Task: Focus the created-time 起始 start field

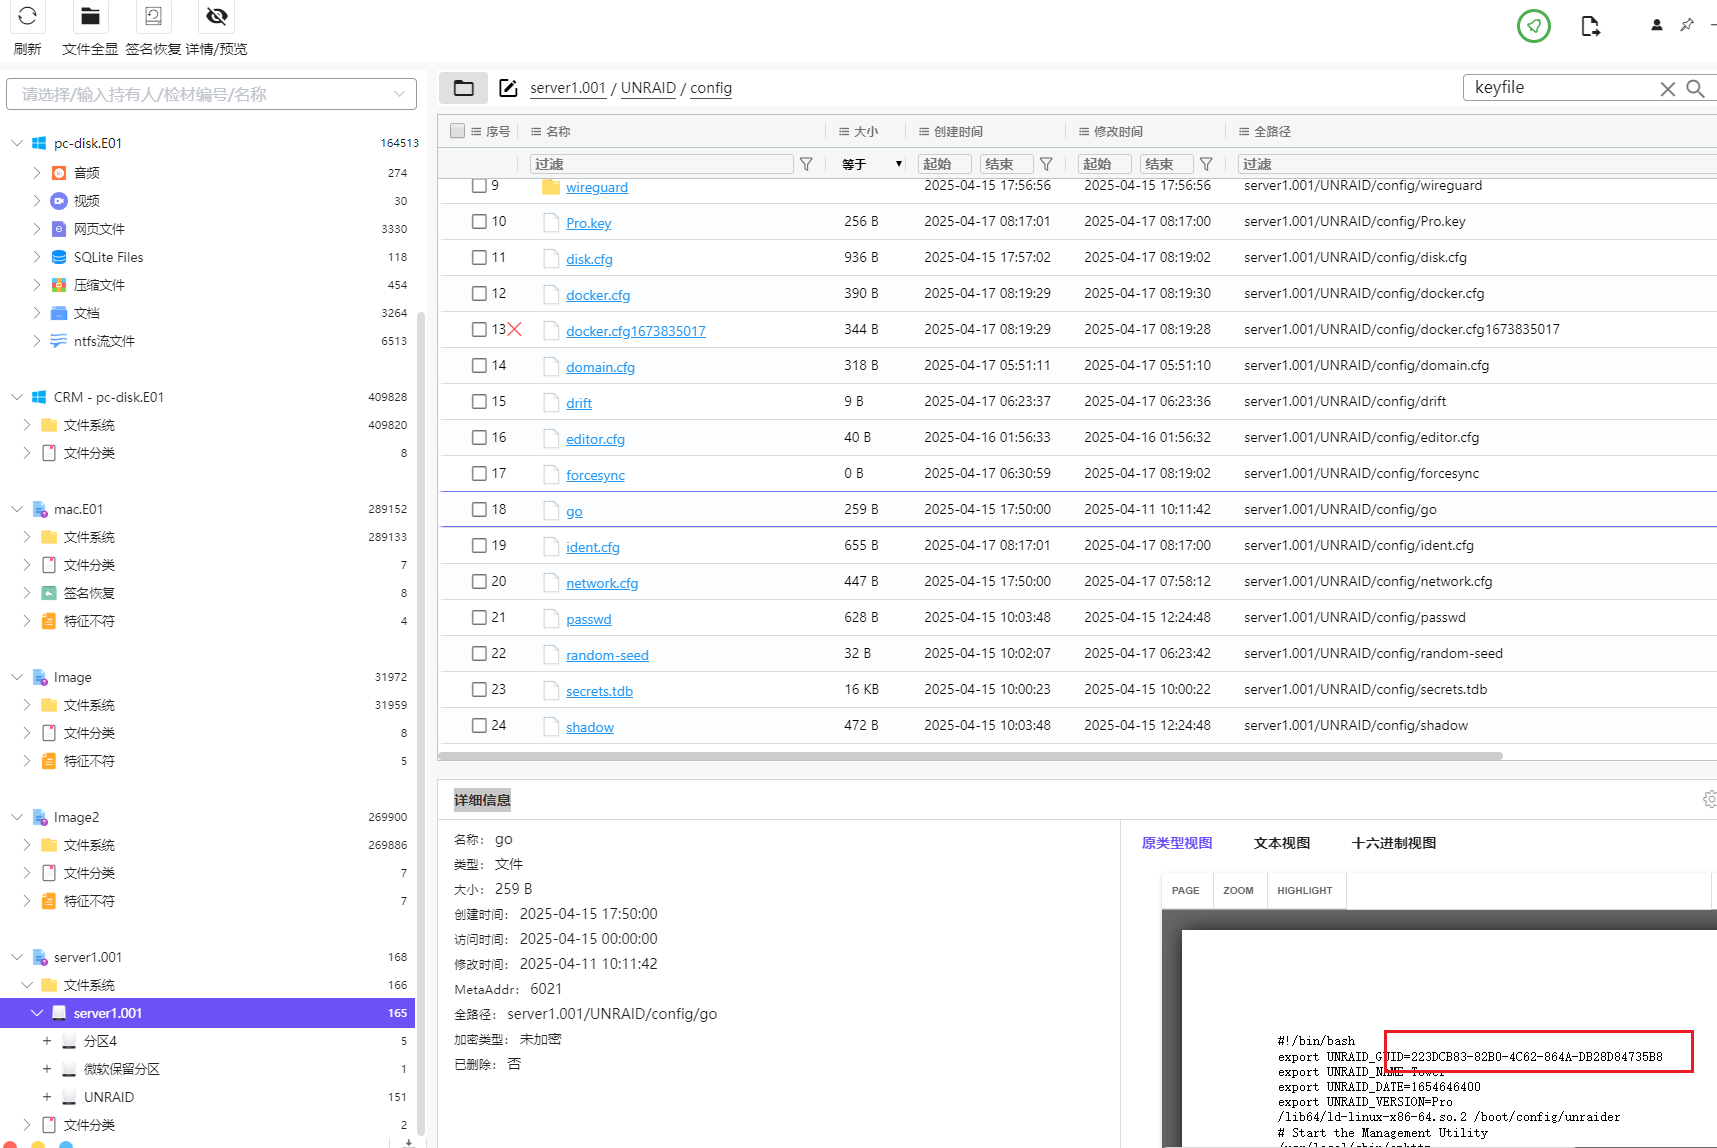Action: pyautogui.click(x=945, y=164)
